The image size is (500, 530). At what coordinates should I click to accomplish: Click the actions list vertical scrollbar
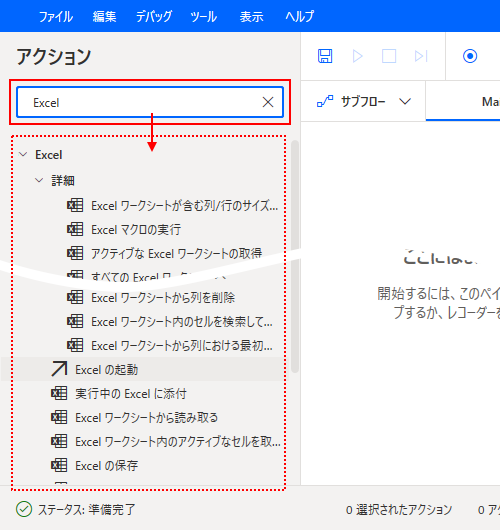pos(295,256)
